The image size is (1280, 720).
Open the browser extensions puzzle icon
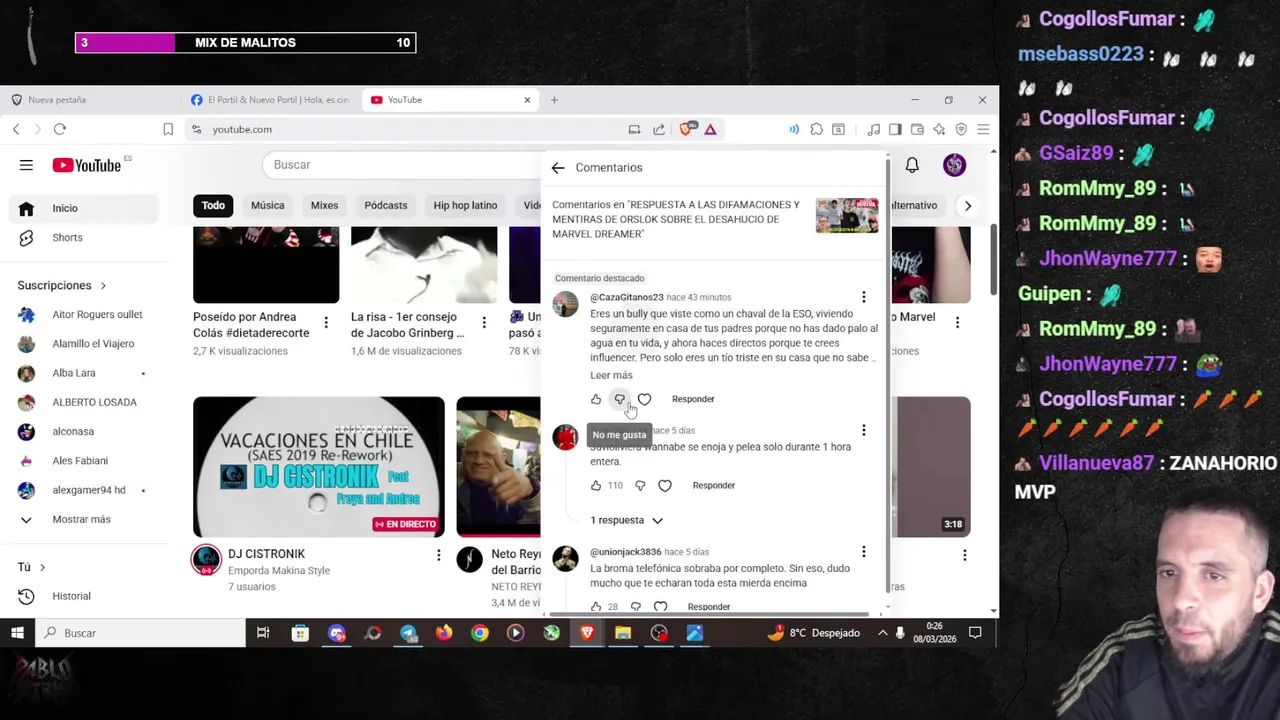(x=817, y=129)
